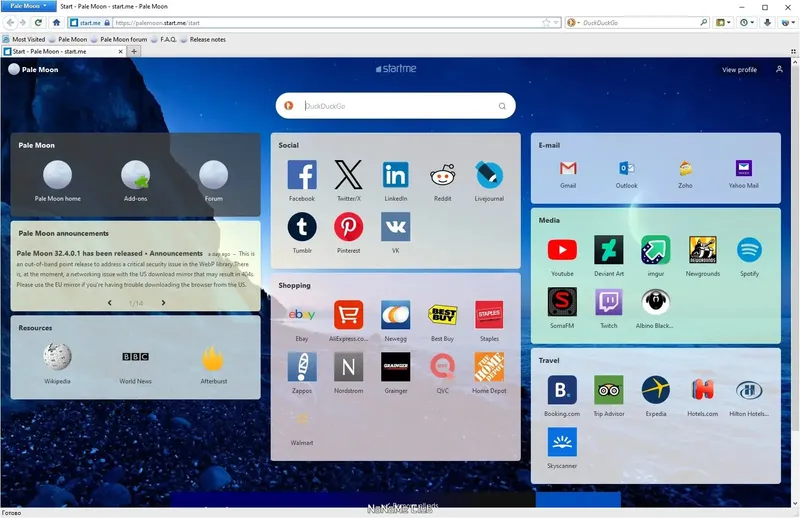Open the Pale Moon forum bookmark
The height and width of the screenshot is (518, 800).
[x=118, y=39]
